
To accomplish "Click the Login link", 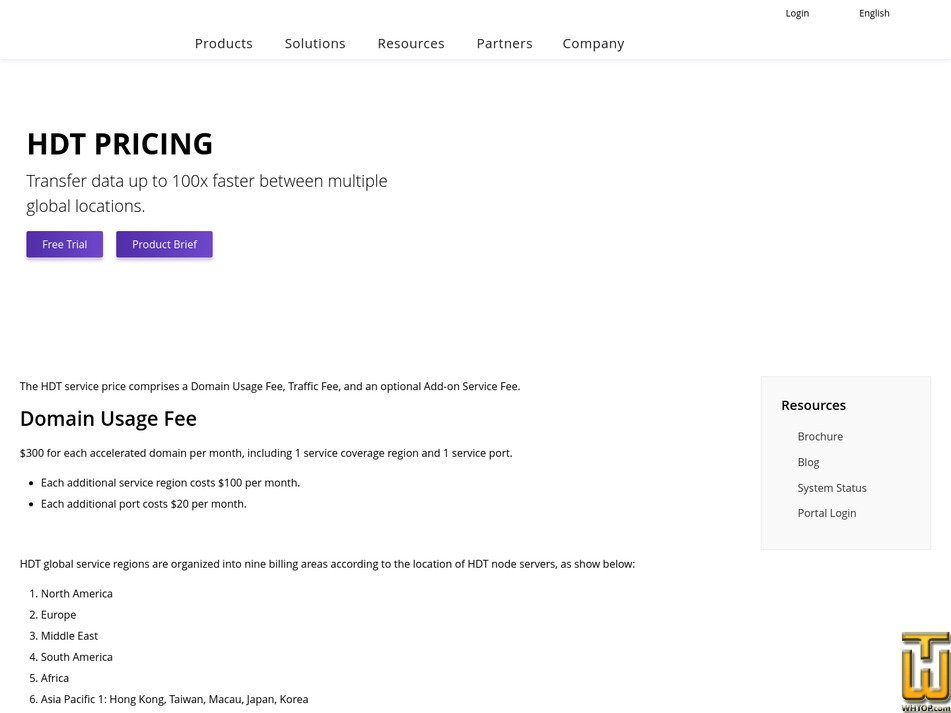I will [x=797, y=13].
